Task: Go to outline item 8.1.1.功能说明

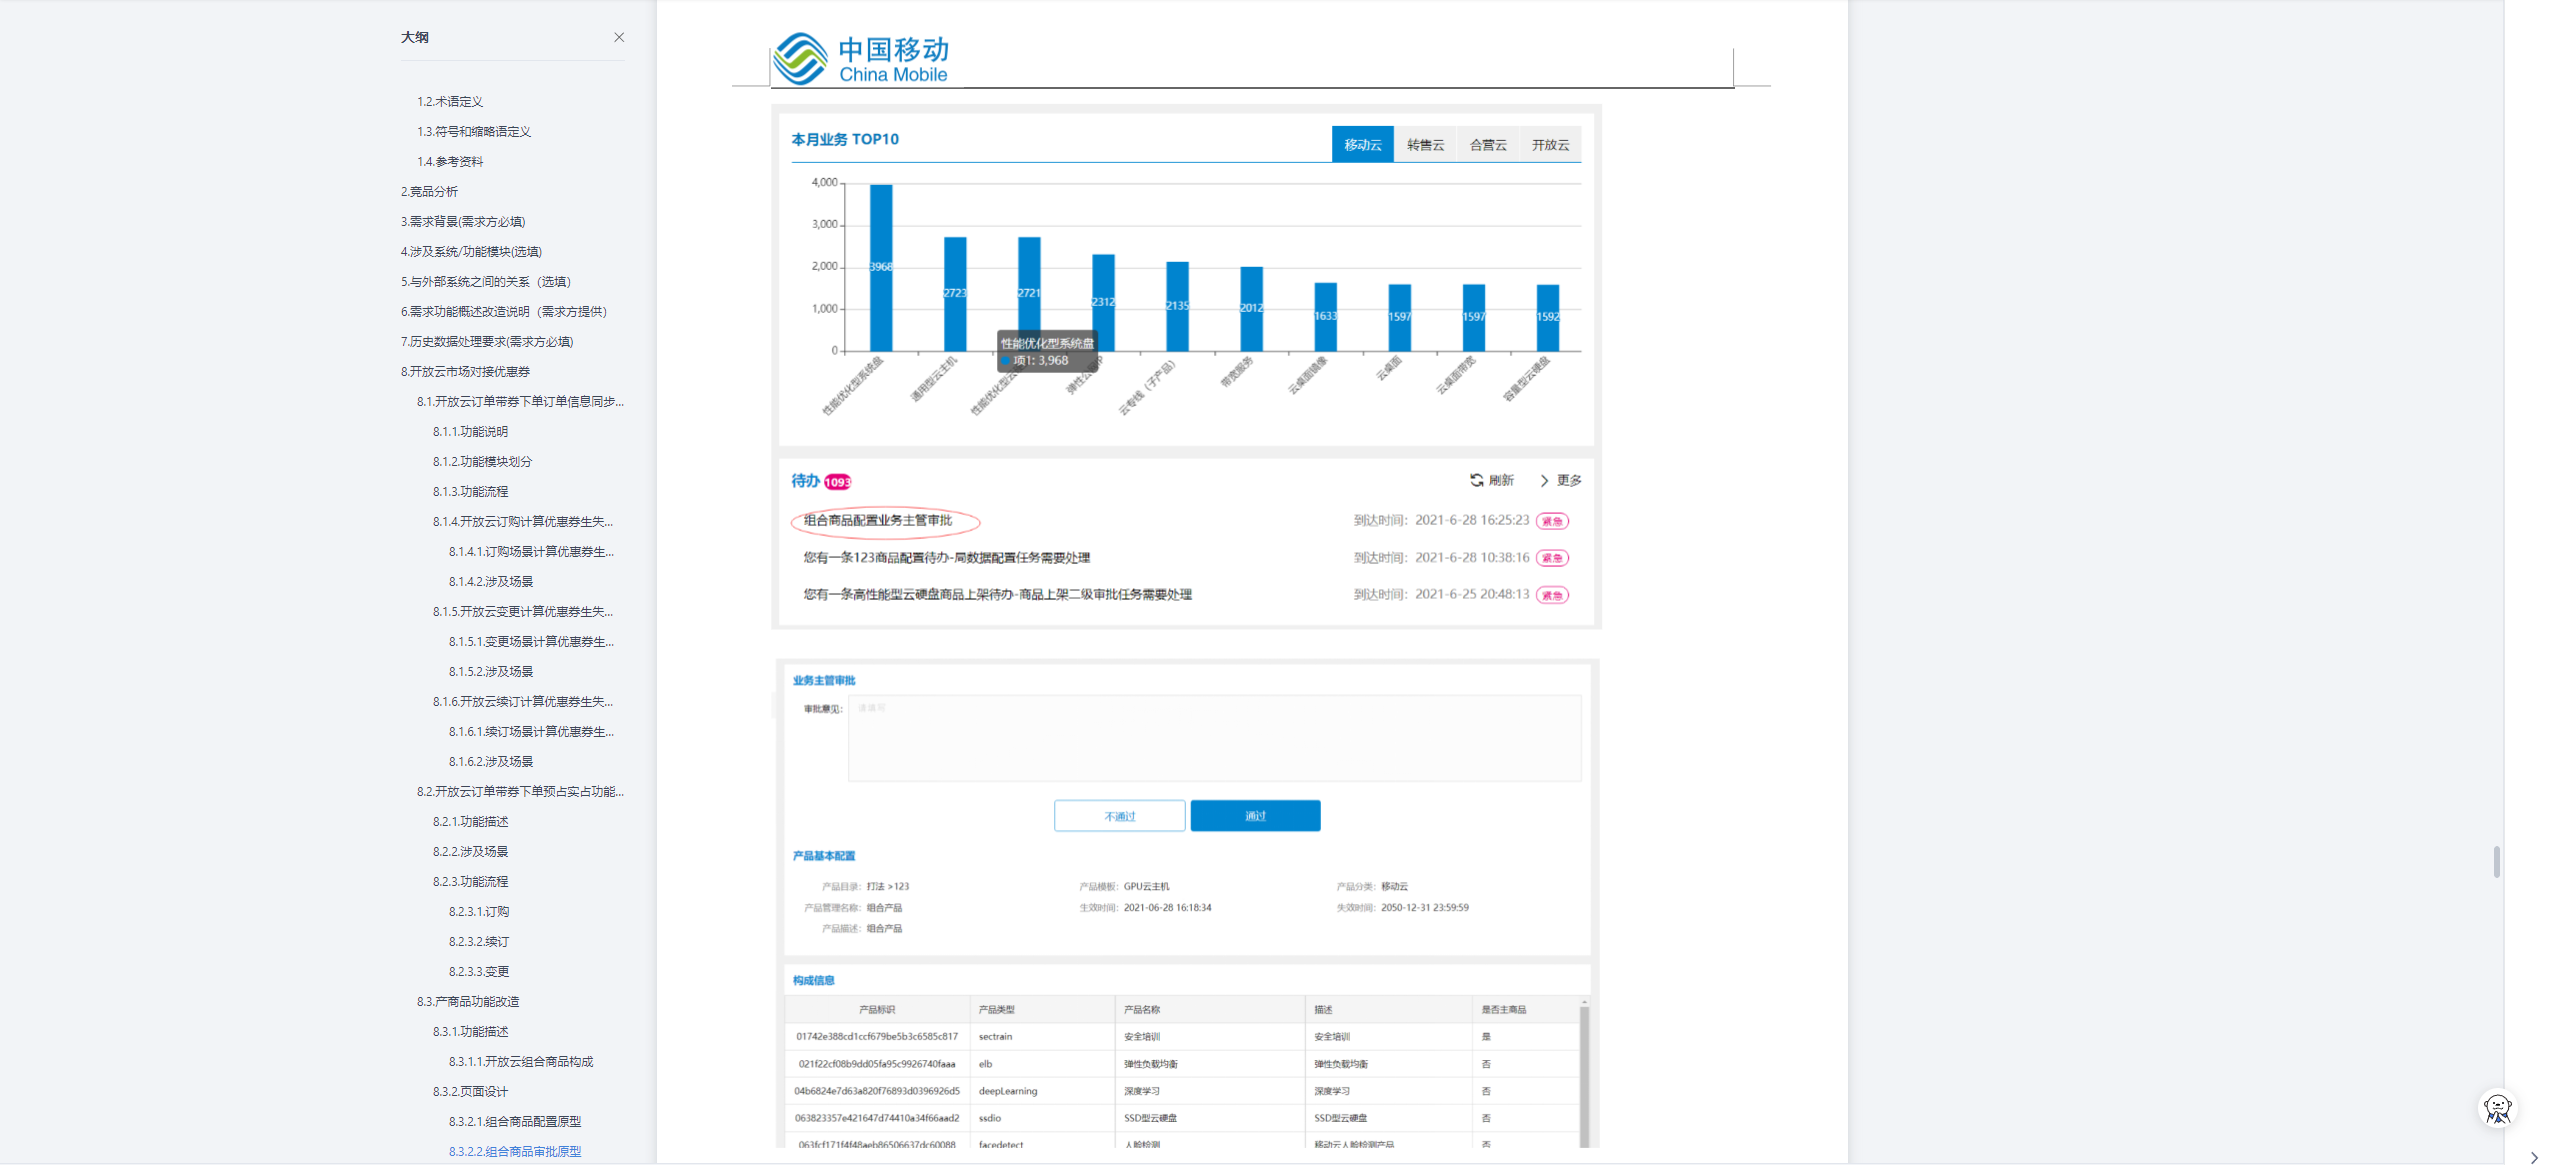Action: point(470,431)
